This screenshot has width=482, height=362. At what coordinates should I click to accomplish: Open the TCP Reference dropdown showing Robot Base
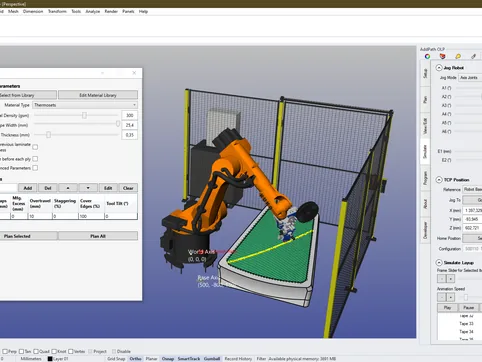click(x=472, y=189)
